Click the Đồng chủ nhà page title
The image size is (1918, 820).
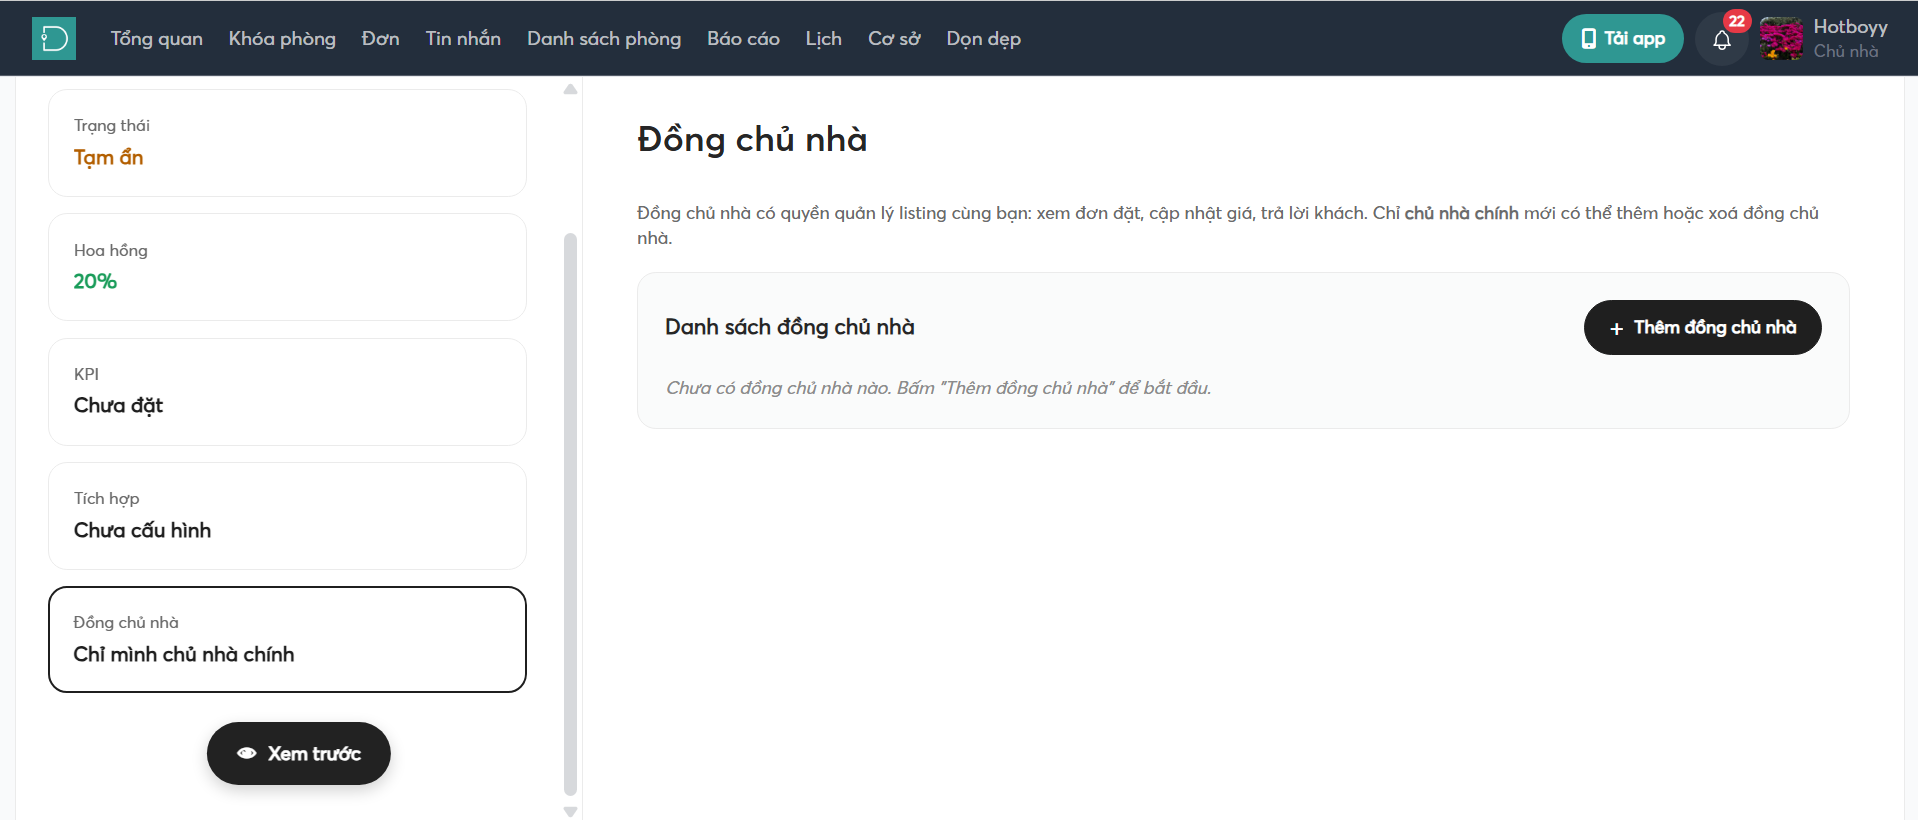click(x=752, y=139)
